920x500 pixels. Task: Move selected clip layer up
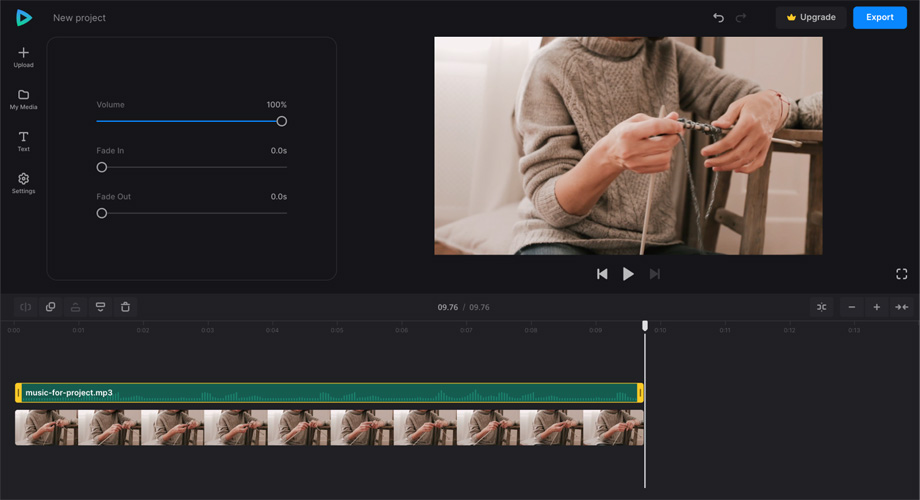click(x=76, y=307)
